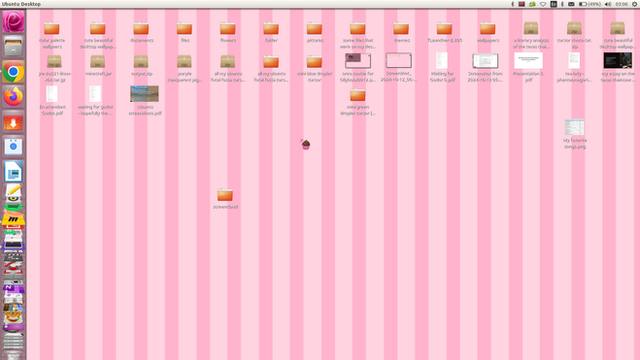Open the network indicator in top panel
Viewport: 640px width, 360px height.
pyautogui.click(x=543, y=4)
